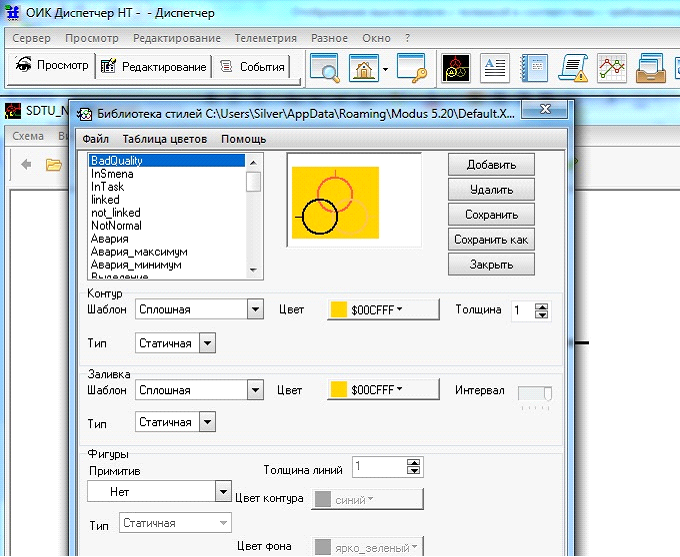The height and width of the screenshot is (557, 680).
Task: Click the window with key icon
Action: tap(412, 68)
